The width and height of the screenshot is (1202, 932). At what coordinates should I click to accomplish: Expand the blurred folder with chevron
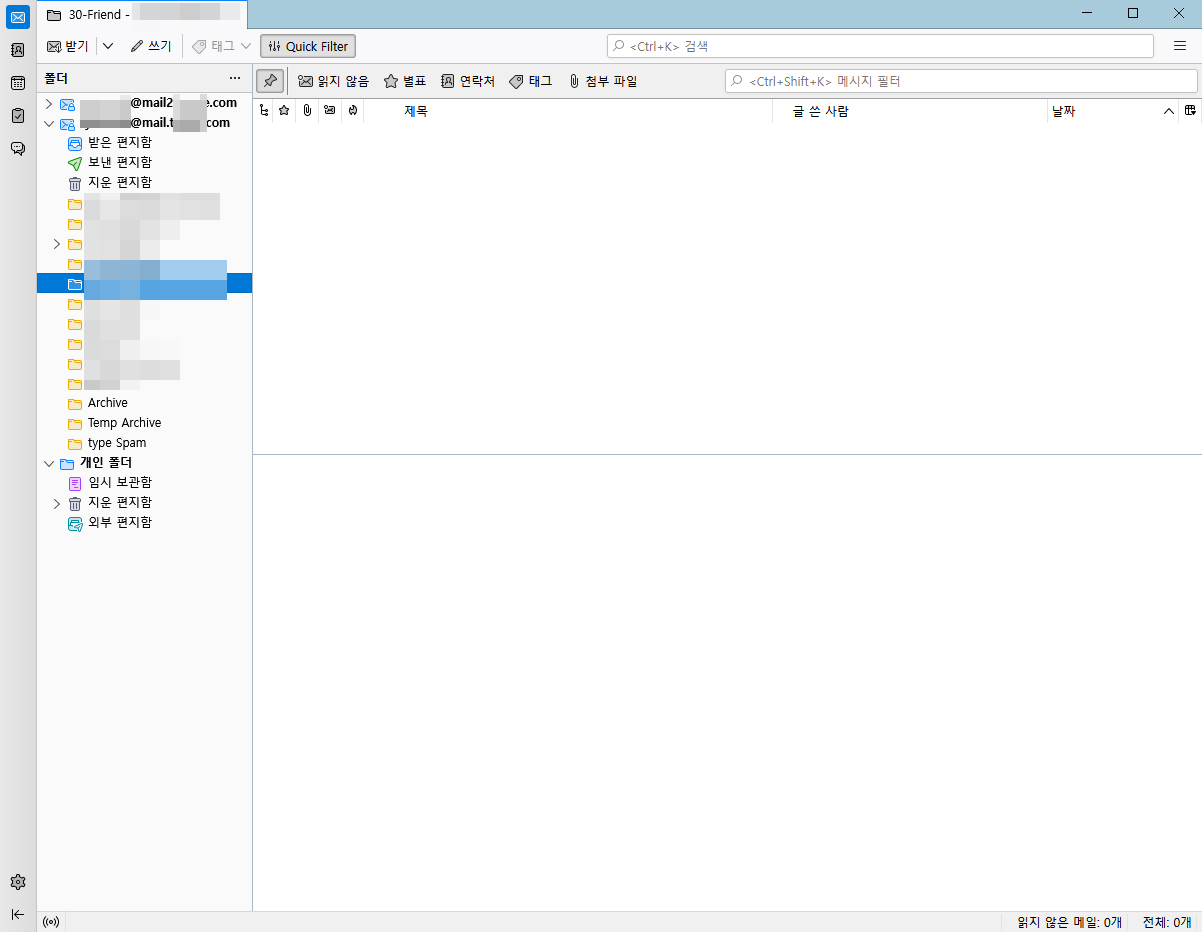[x=57, y=244]
